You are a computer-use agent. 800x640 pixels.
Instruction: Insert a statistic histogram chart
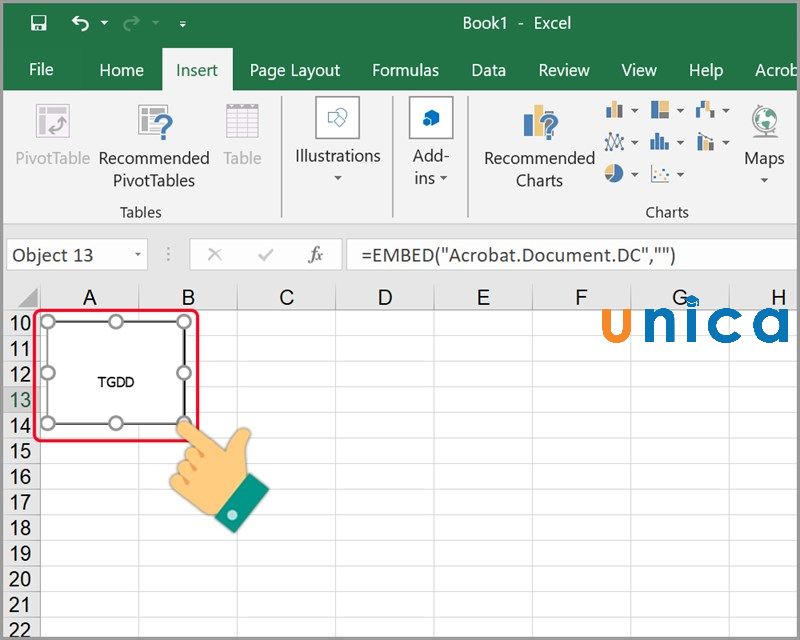tap(660, 142)
